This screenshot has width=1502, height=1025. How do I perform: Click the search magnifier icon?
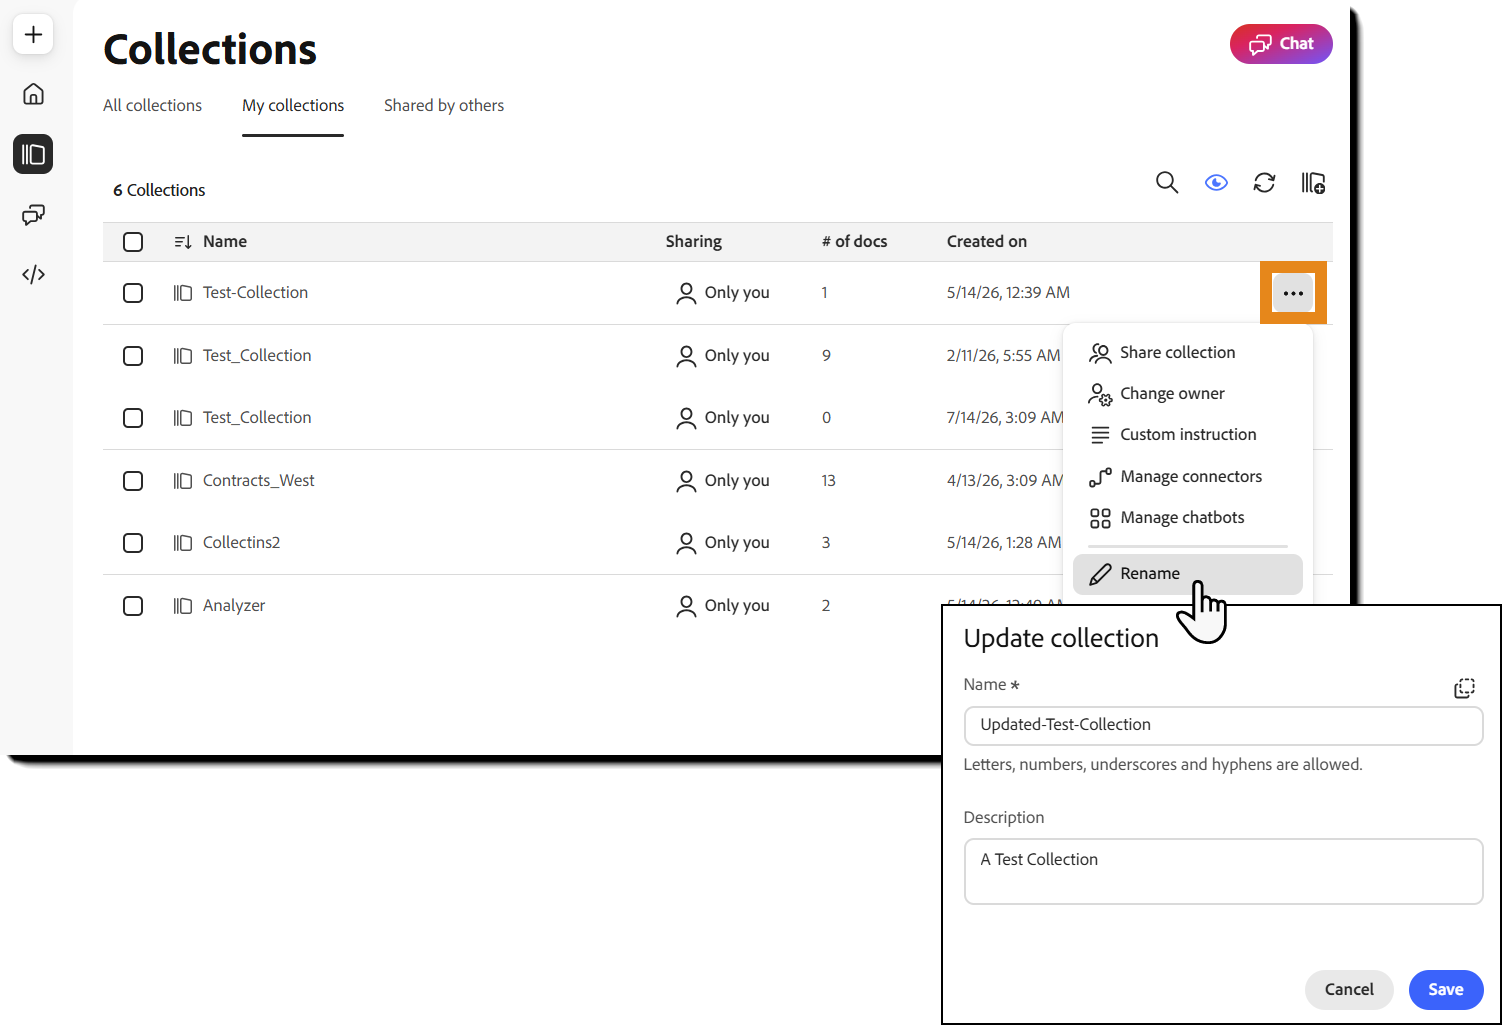click(1167, 183)
